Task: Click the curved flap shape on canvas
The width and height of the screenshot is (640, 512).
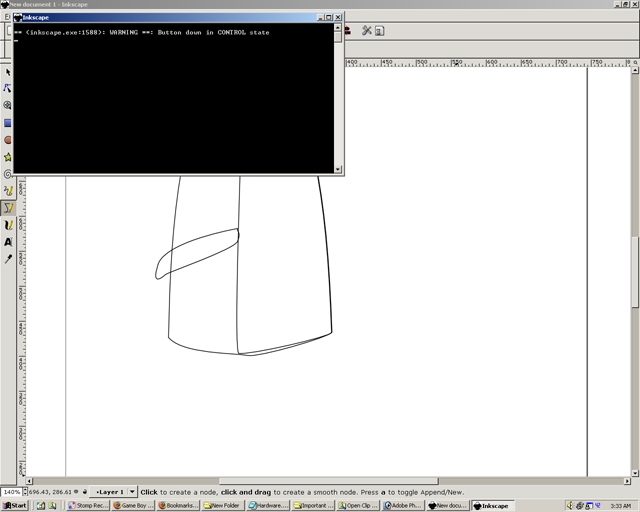Action: pos(199,253)
